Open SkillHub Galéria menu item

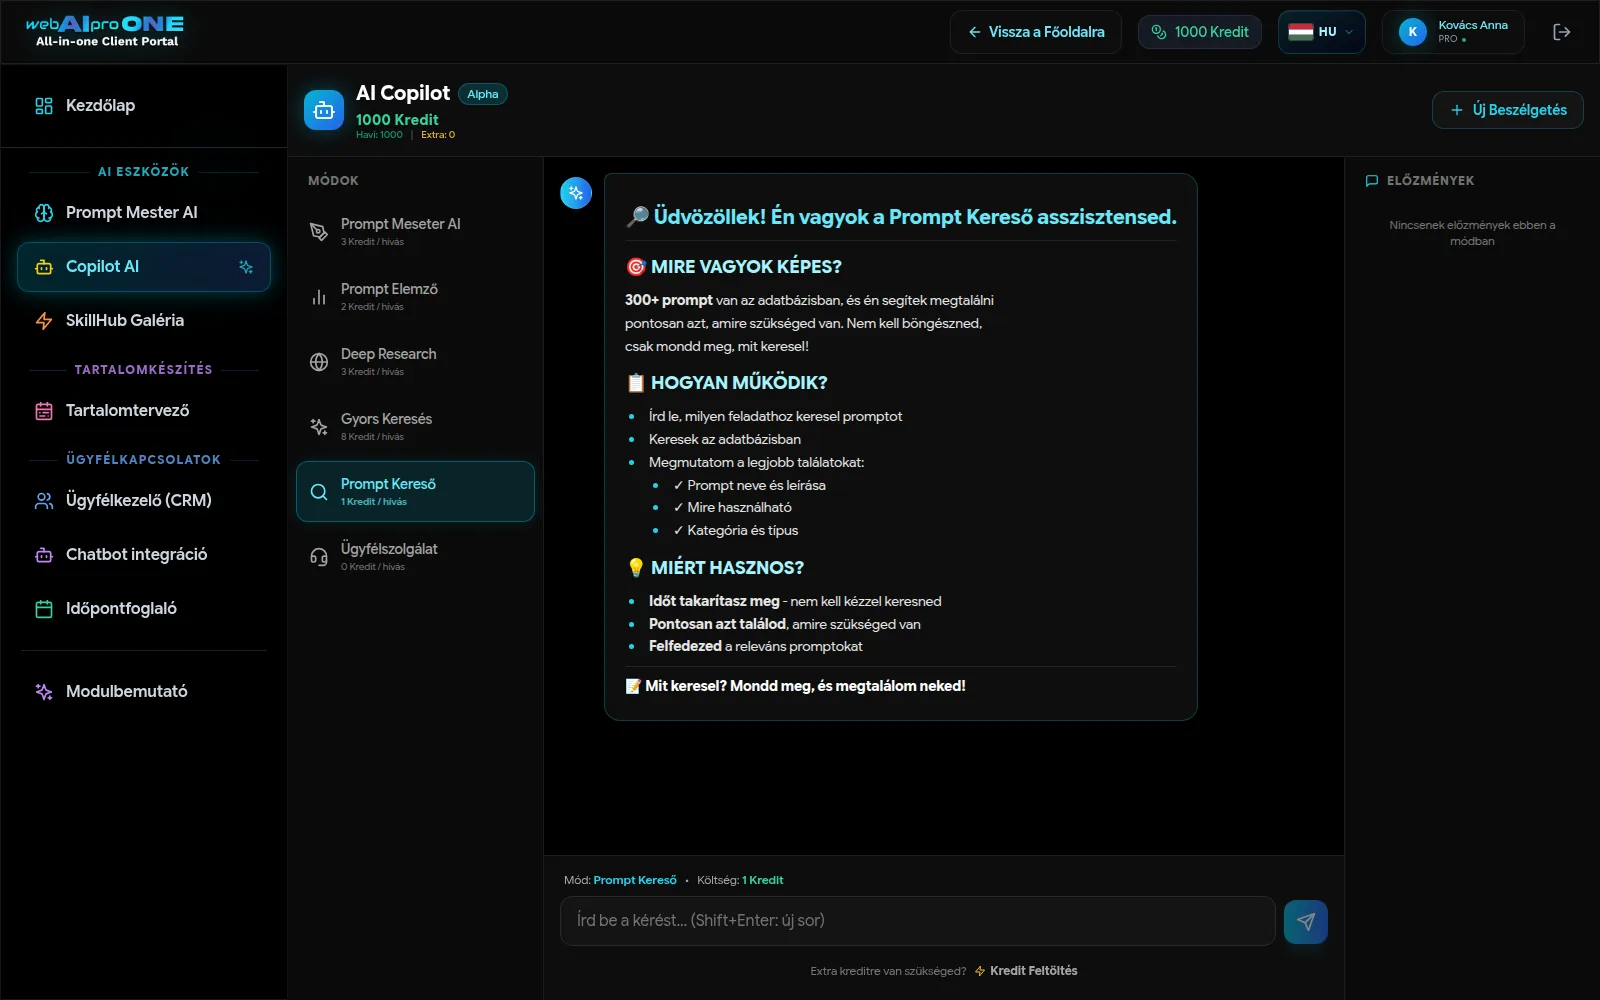point(144,321)
